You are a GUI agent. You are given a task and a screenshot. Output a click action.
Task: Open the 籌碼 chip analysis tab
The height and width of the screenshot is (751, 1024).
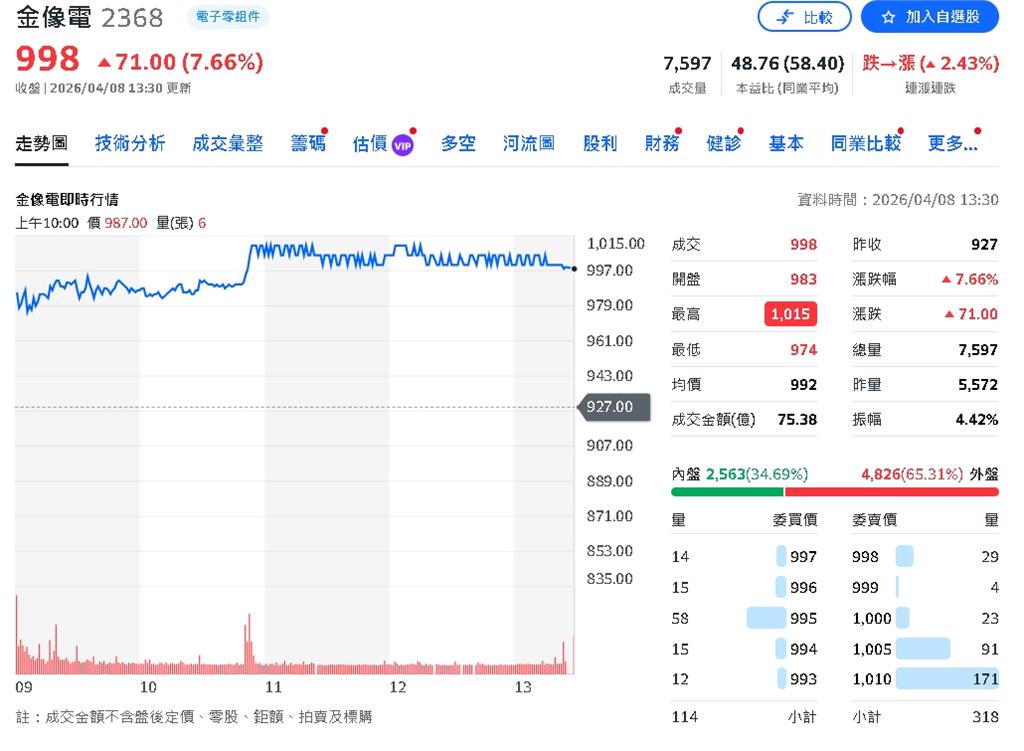tap(310, 142)
